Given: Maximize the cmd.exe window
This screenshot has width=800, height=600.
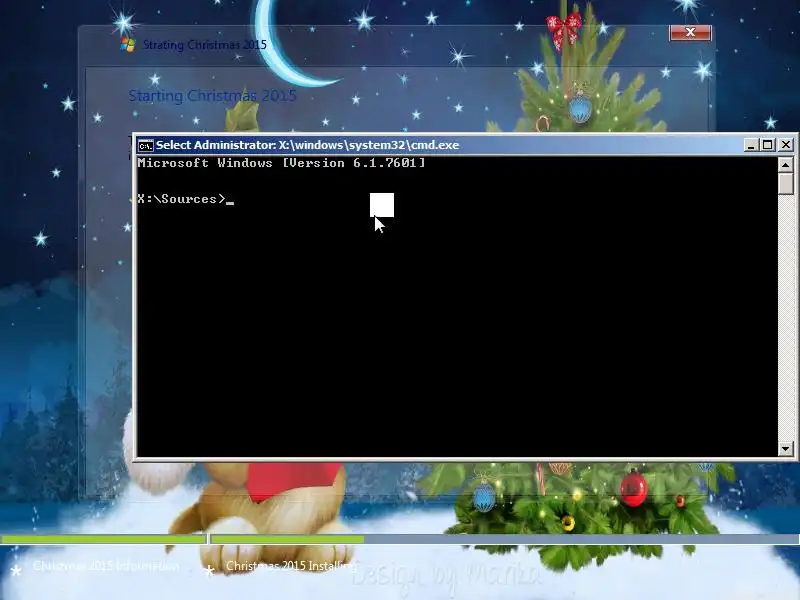Looking at the screenshot, I should pos(768,145).
